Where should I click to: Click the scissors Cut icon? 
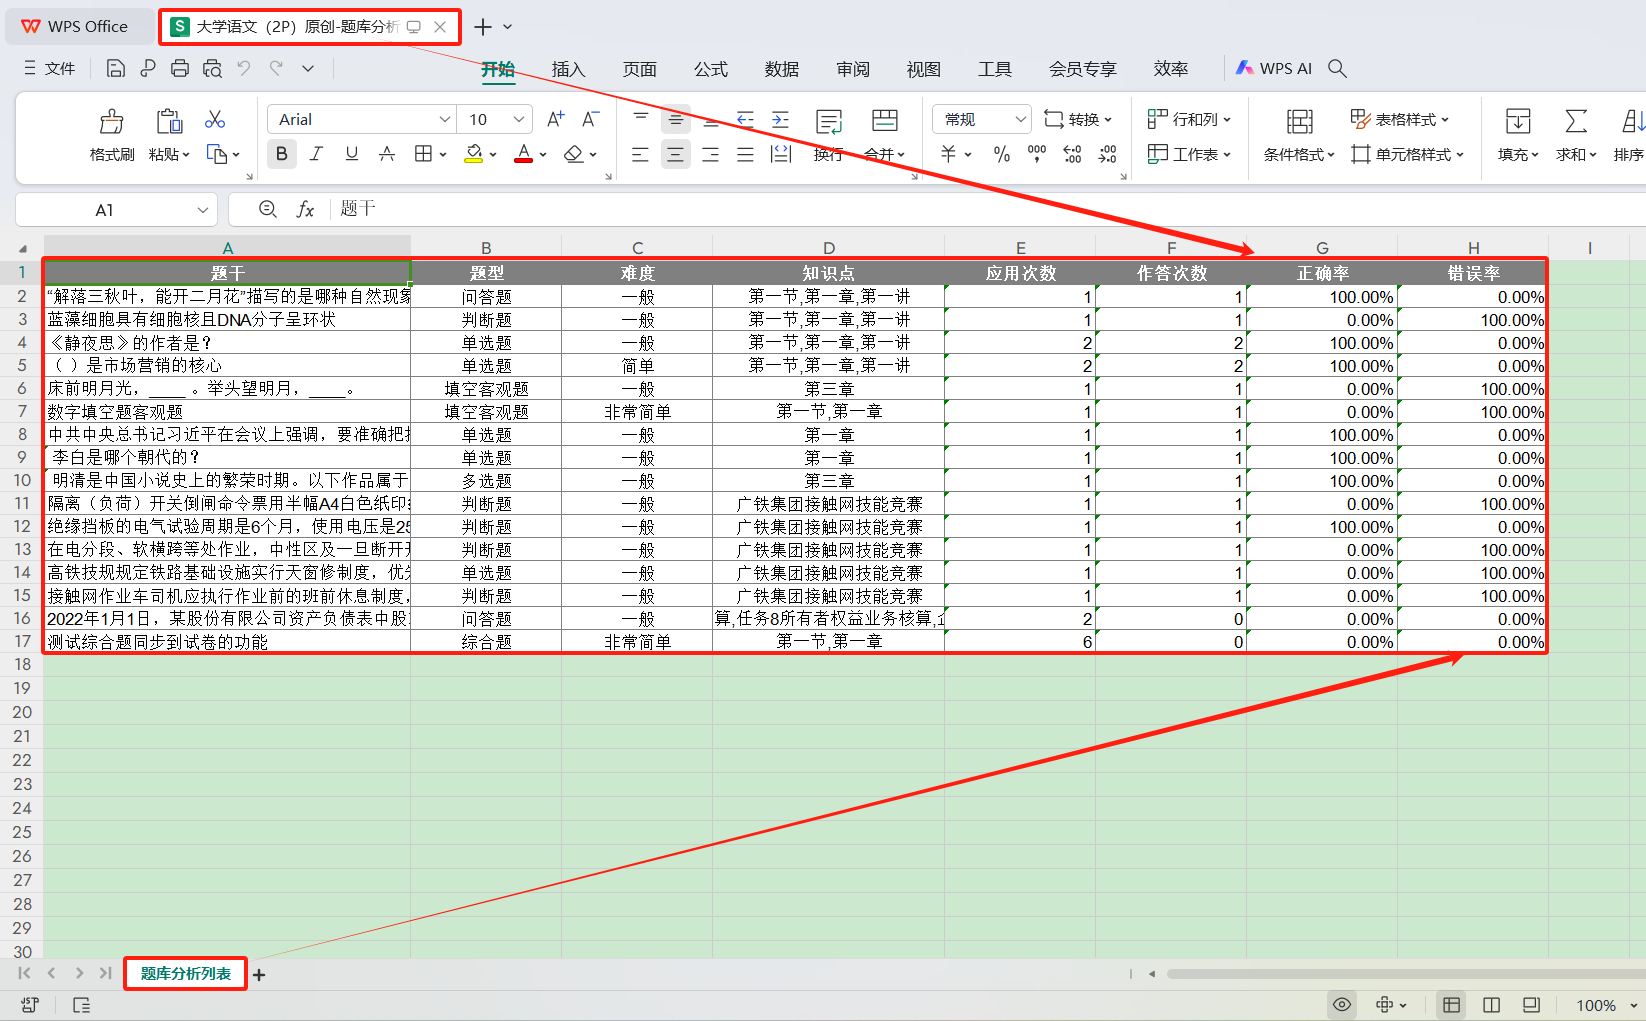215,120
